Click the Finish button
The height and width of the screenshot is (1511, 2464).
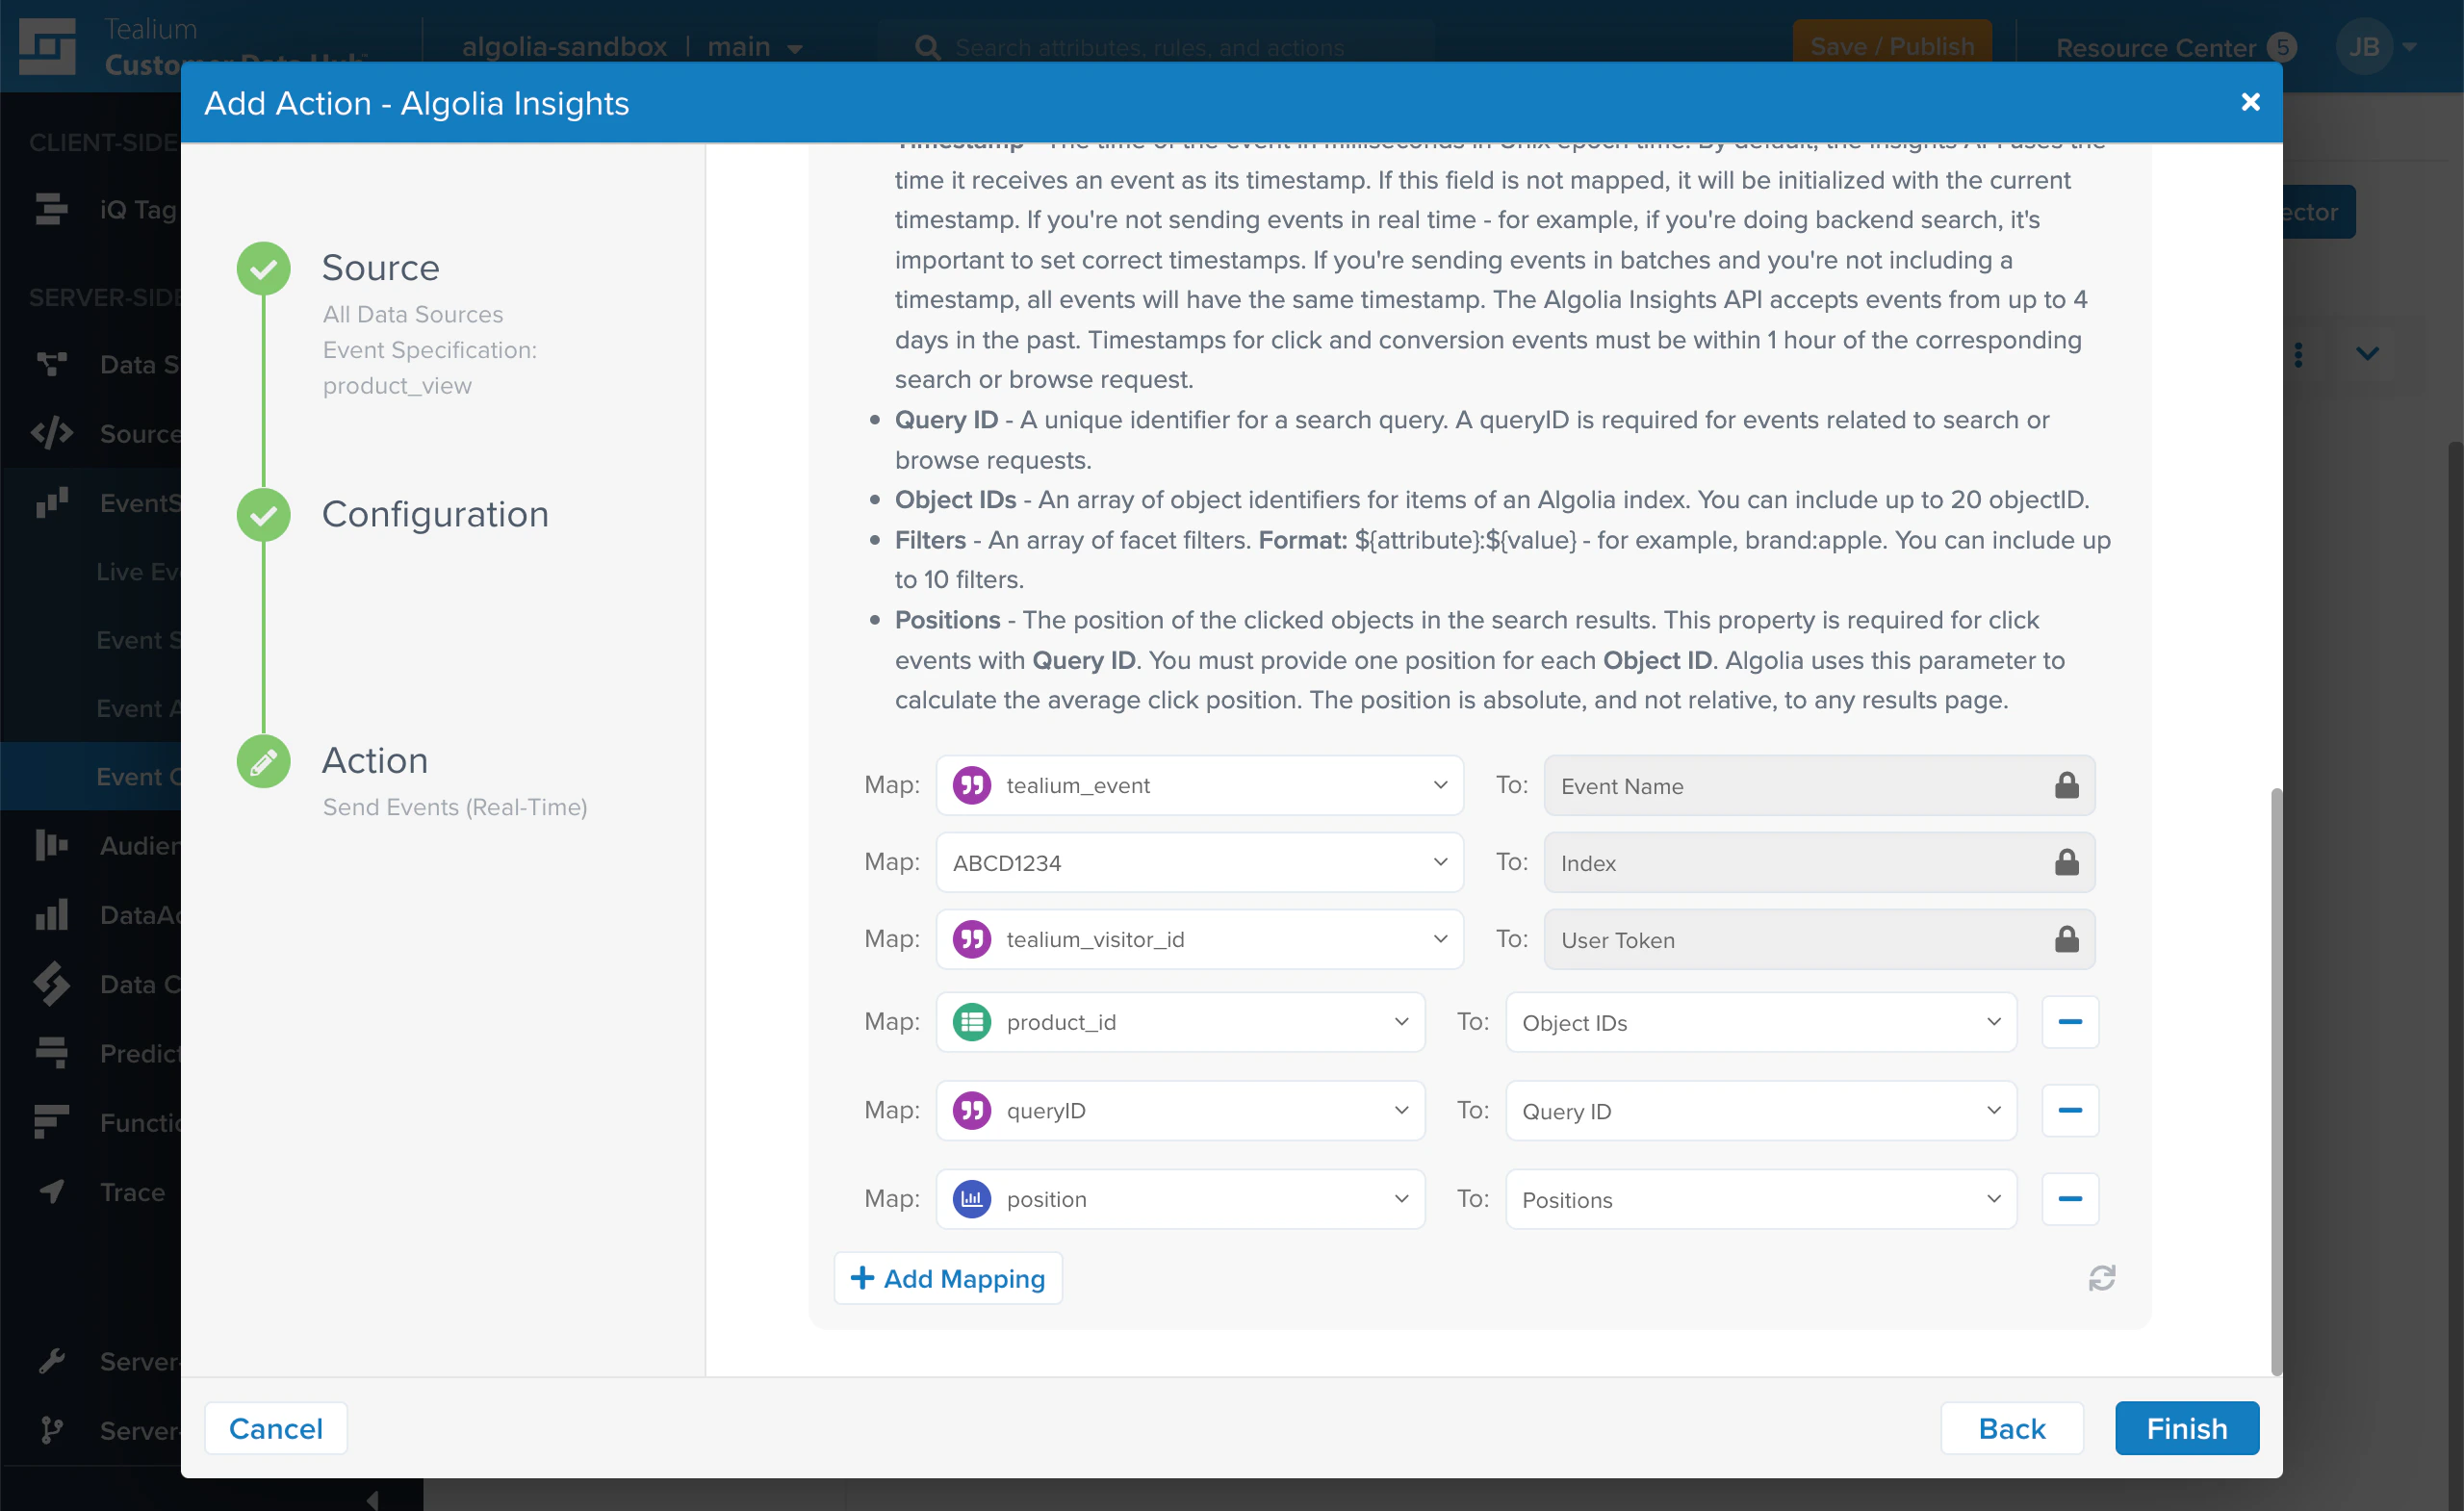point(2186,1428)
